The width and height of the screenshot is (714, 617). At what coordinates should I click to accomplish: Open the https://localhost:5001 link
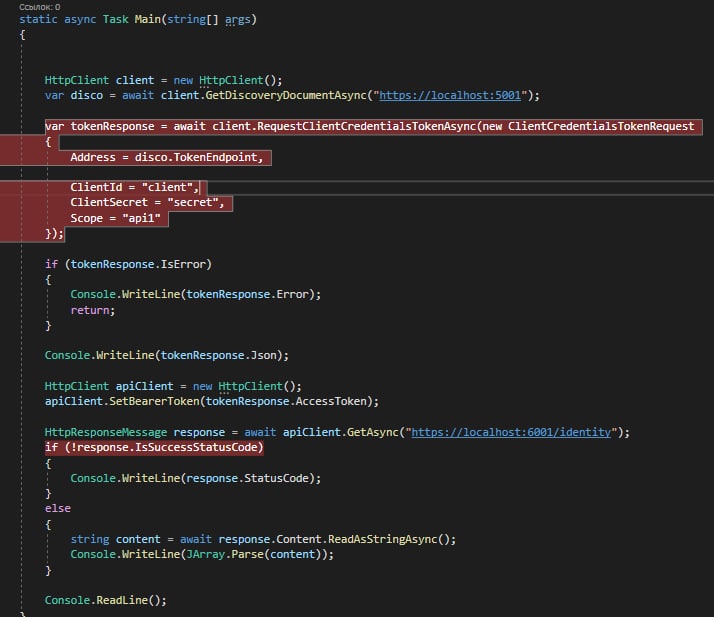pyautogui.click(x=450, y=95)
